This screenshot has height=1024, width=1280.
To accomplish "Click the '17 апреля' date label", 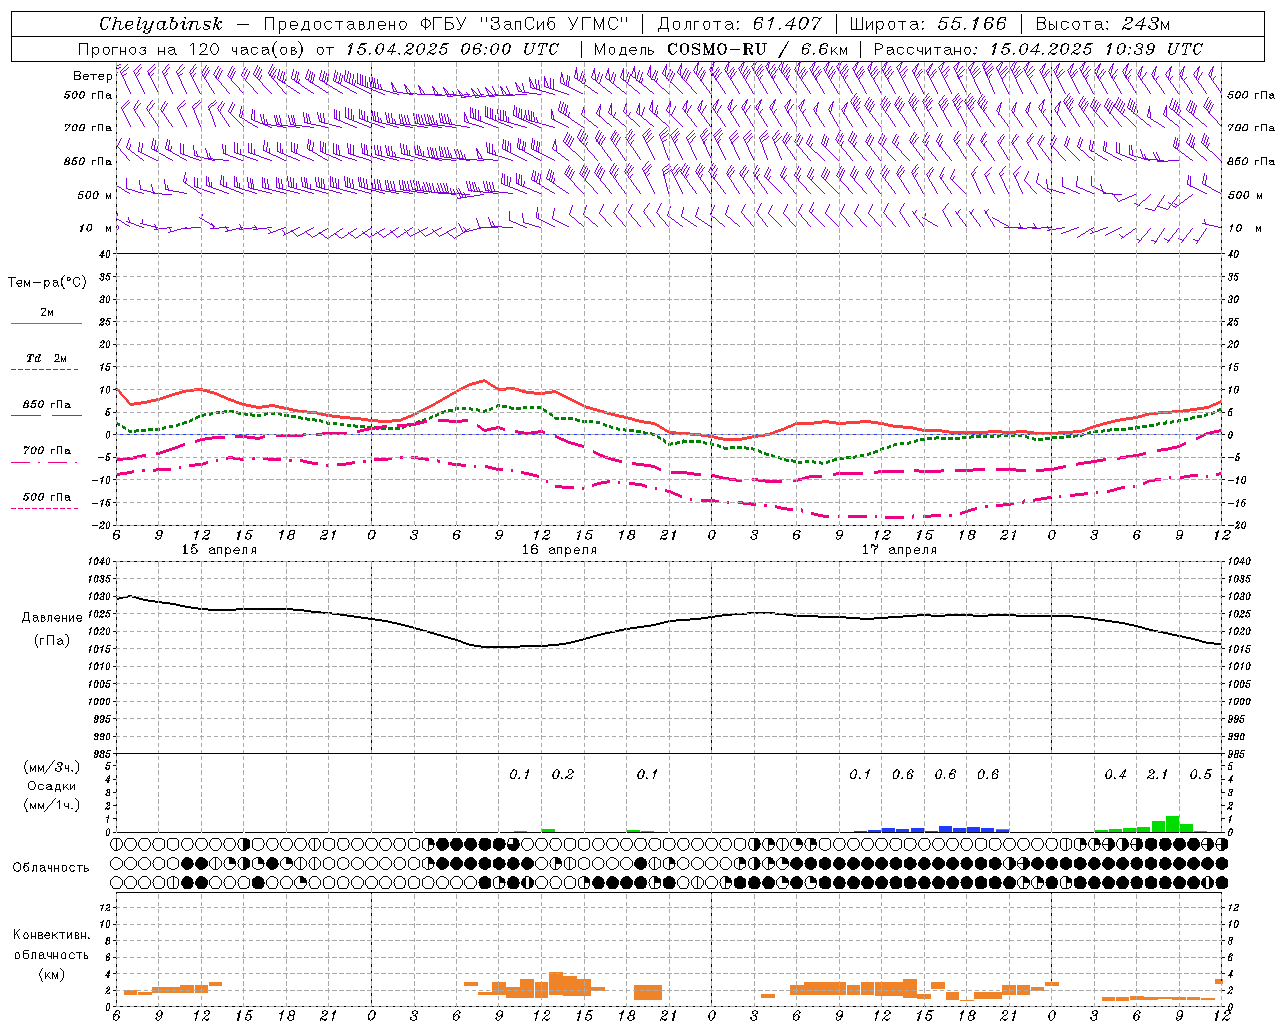I will pyautogui.click(x=899, y=550).
